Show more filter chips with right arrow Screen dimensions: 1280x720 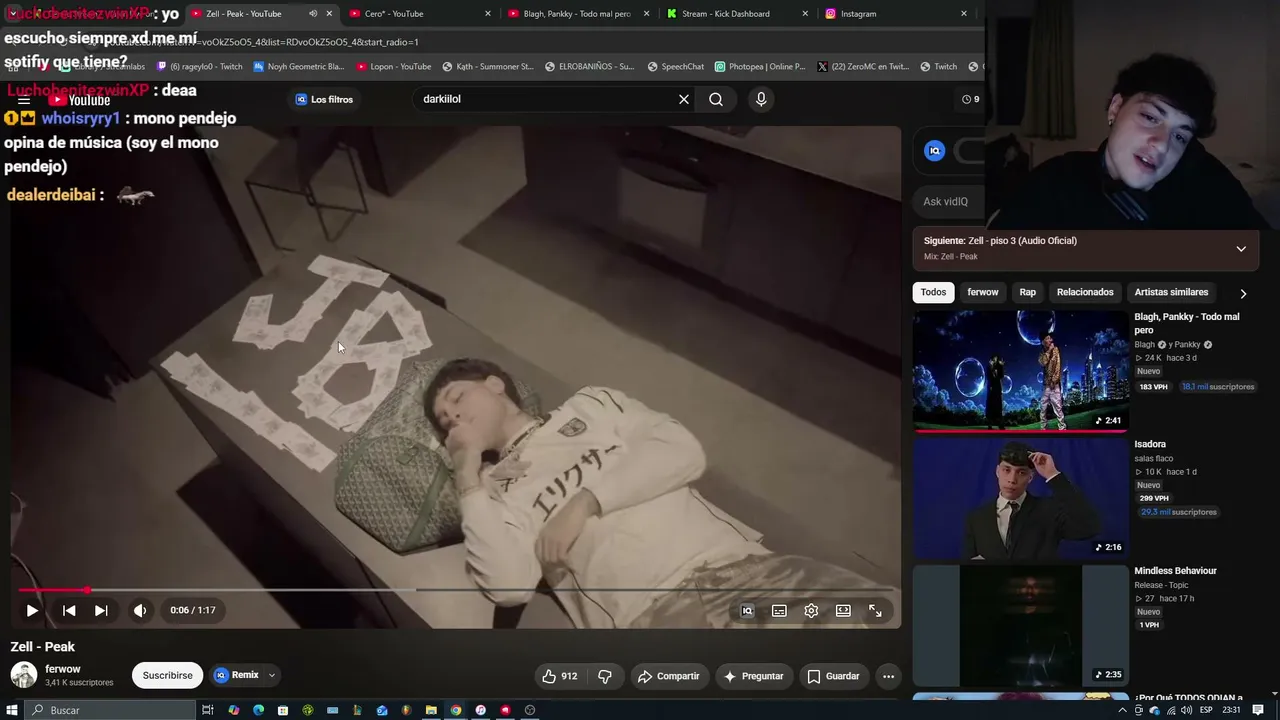[x=1243, y=293]
